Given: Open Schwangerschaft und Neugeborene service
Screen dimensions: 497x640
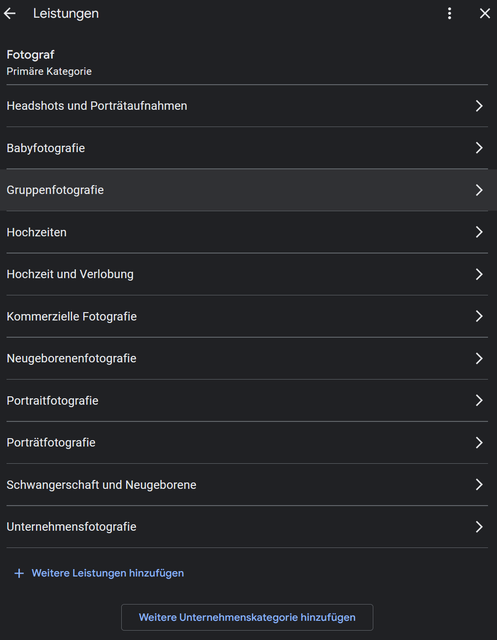Looking at the screenshot, I should [x=247, y=485].
